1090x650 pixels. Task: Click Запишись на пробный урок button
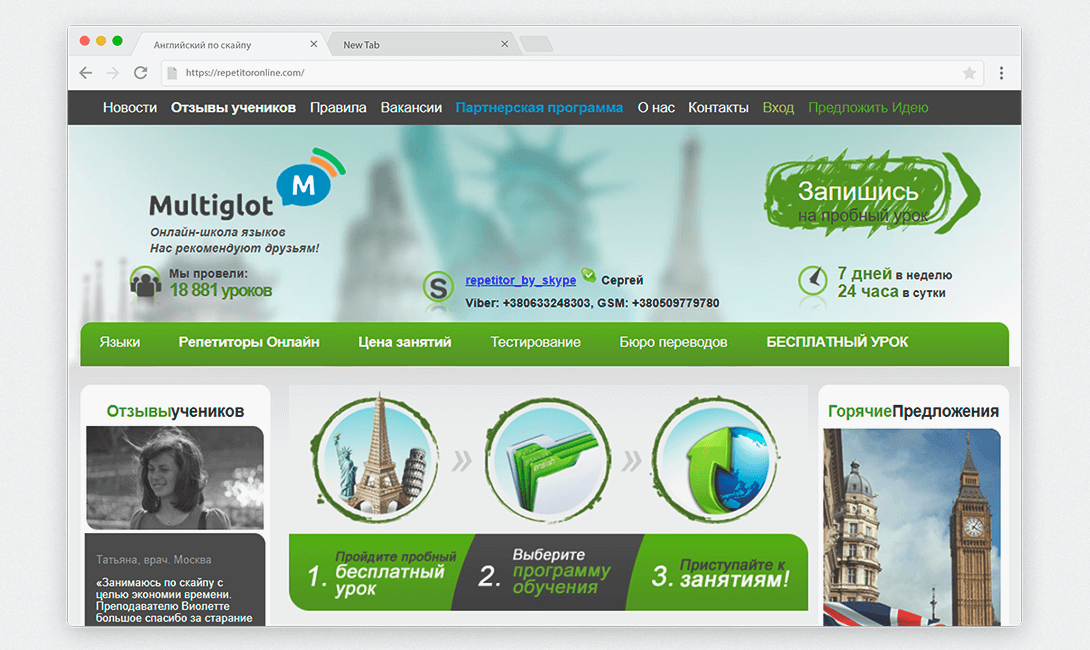click(x=872, y=194)
